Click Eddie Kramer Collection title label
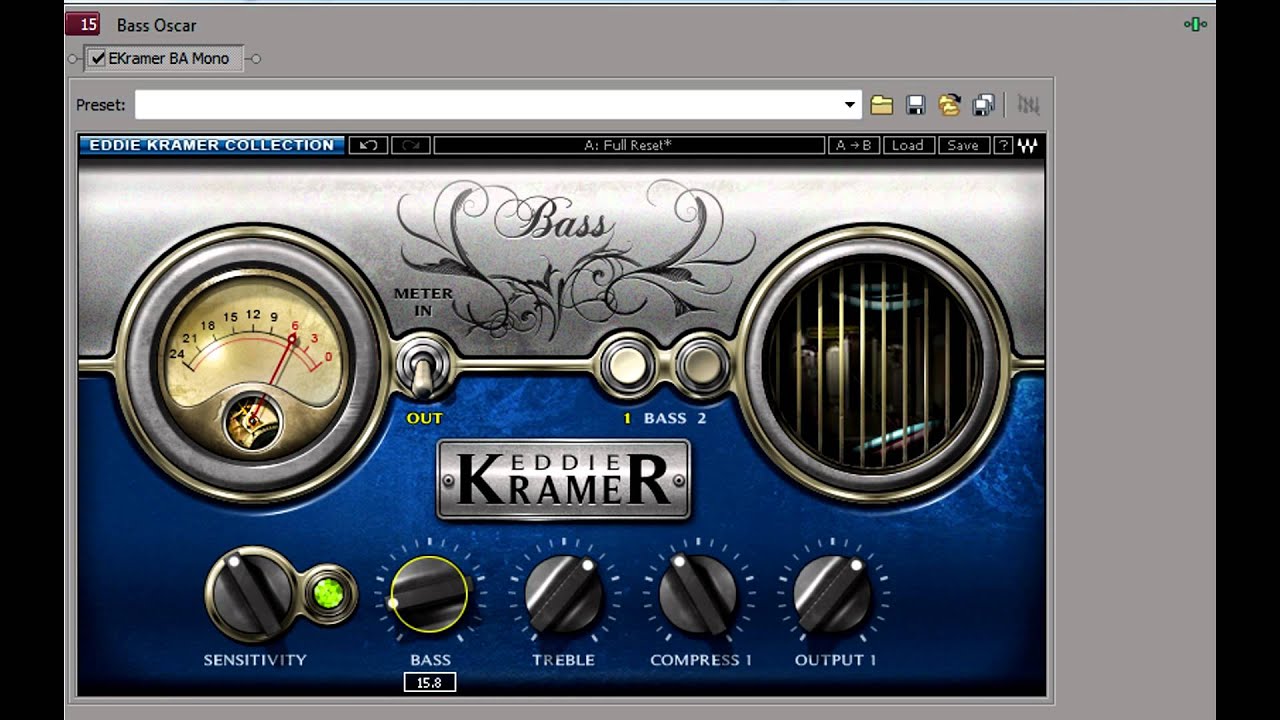This screenshot has height=720, width=1280. 212,145
